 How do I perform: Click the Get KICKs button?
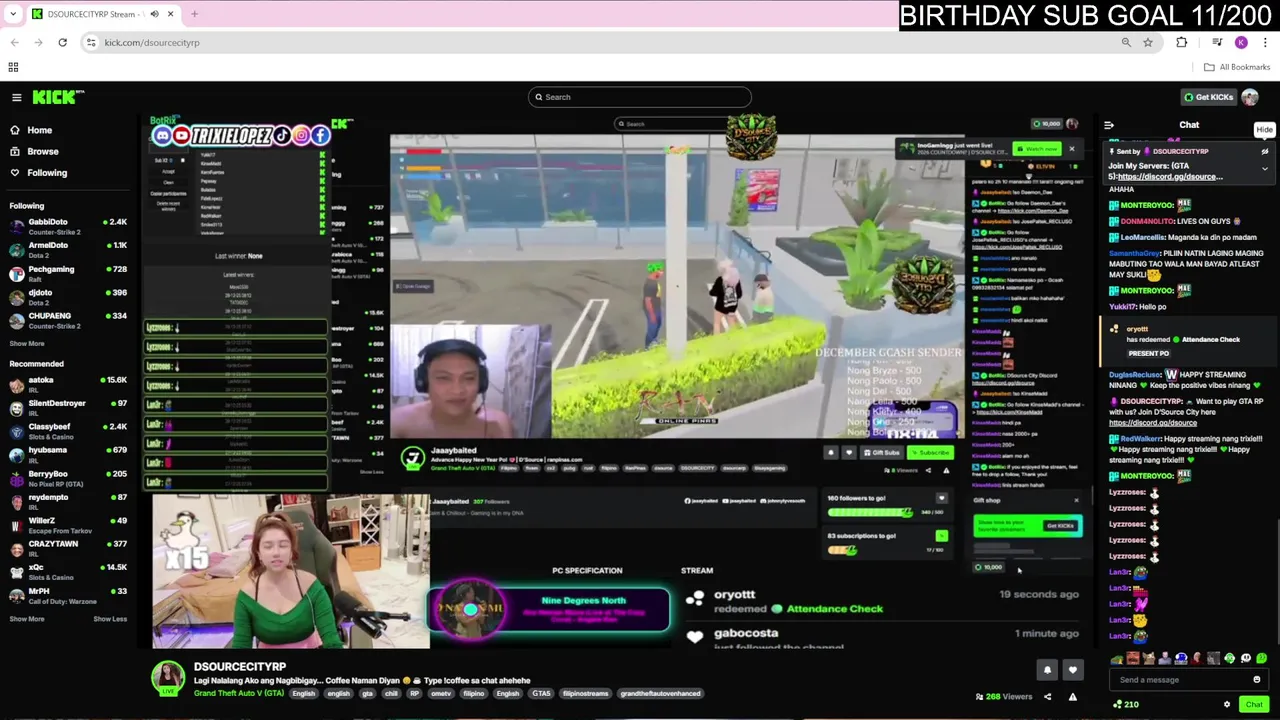(1208, 97)
